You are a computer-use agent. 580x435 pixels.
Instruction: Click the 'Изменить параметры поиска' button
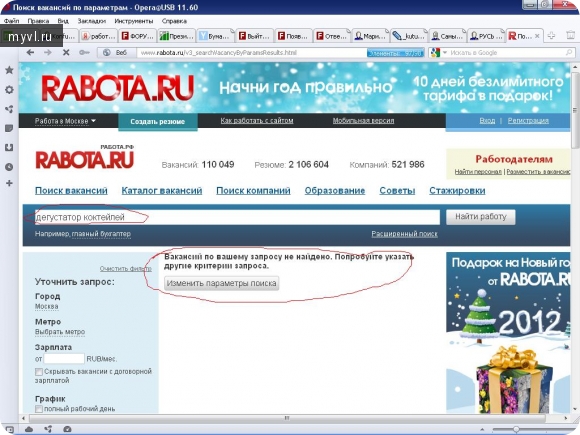pos(221,283)
